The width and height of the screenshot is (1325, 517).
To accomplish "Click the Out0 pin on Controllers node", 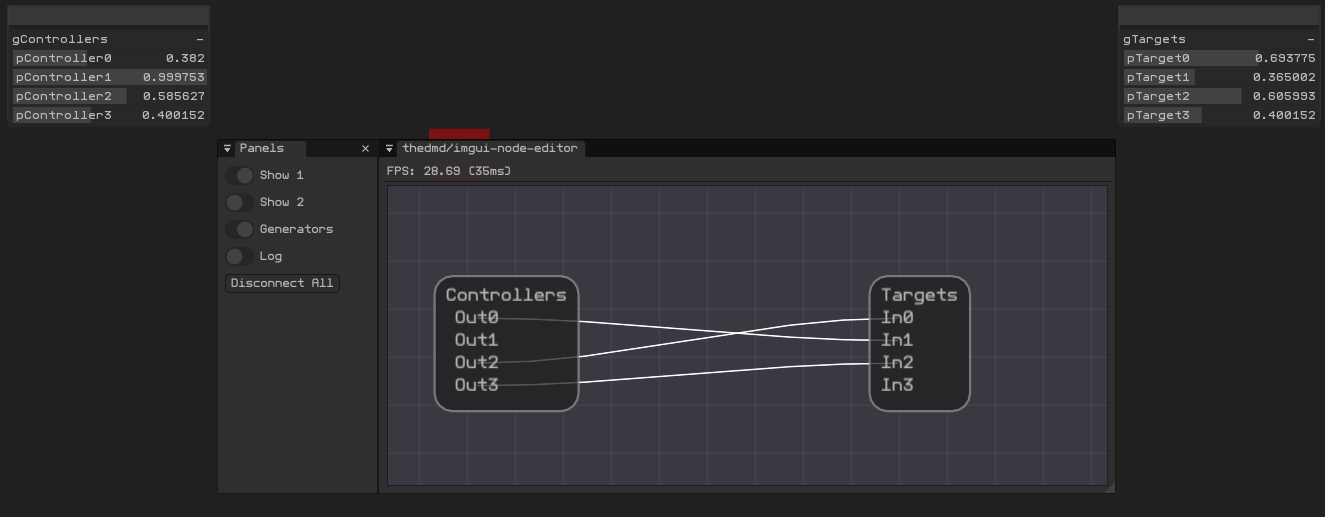I will 476,317.
